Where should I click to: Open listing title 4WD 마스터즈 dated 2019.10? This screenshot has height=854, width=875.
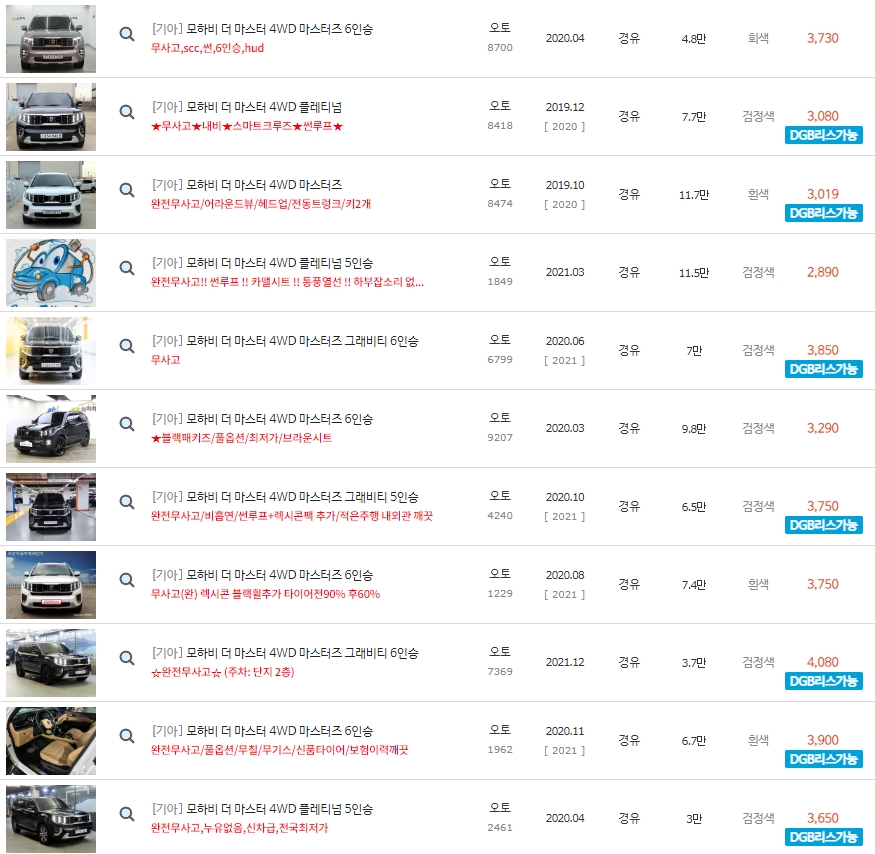[x=247, y=185]
